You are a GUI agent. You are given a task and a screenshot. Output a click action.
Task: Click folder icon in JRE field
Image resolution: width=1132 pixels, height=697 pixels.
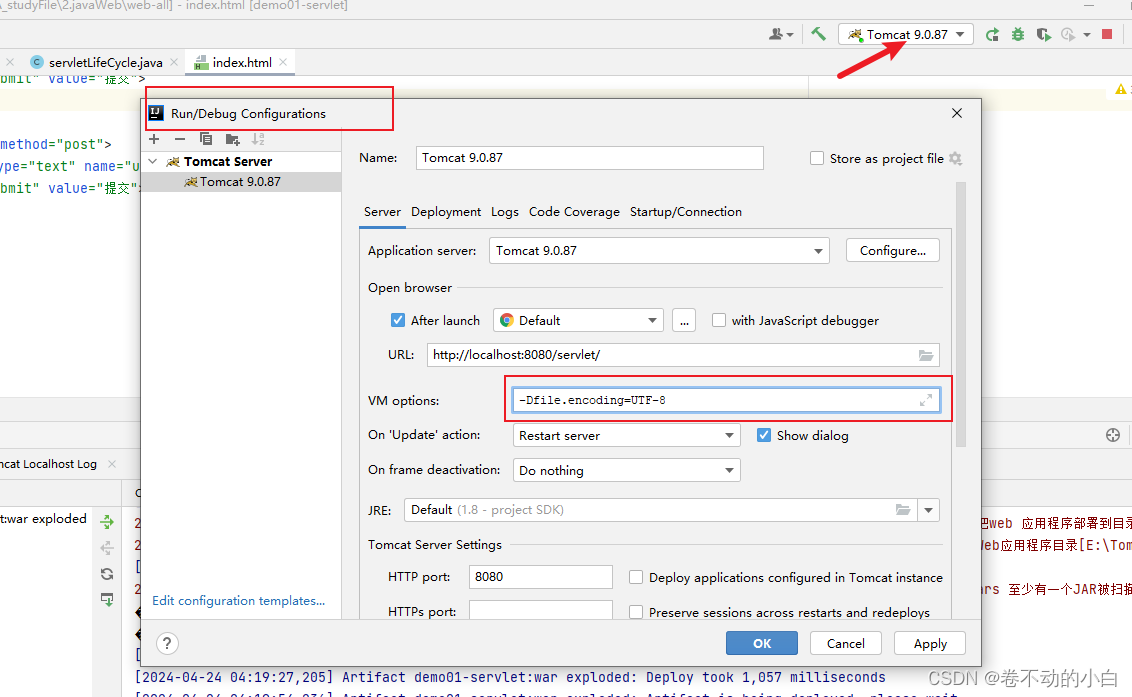[902, 510]
